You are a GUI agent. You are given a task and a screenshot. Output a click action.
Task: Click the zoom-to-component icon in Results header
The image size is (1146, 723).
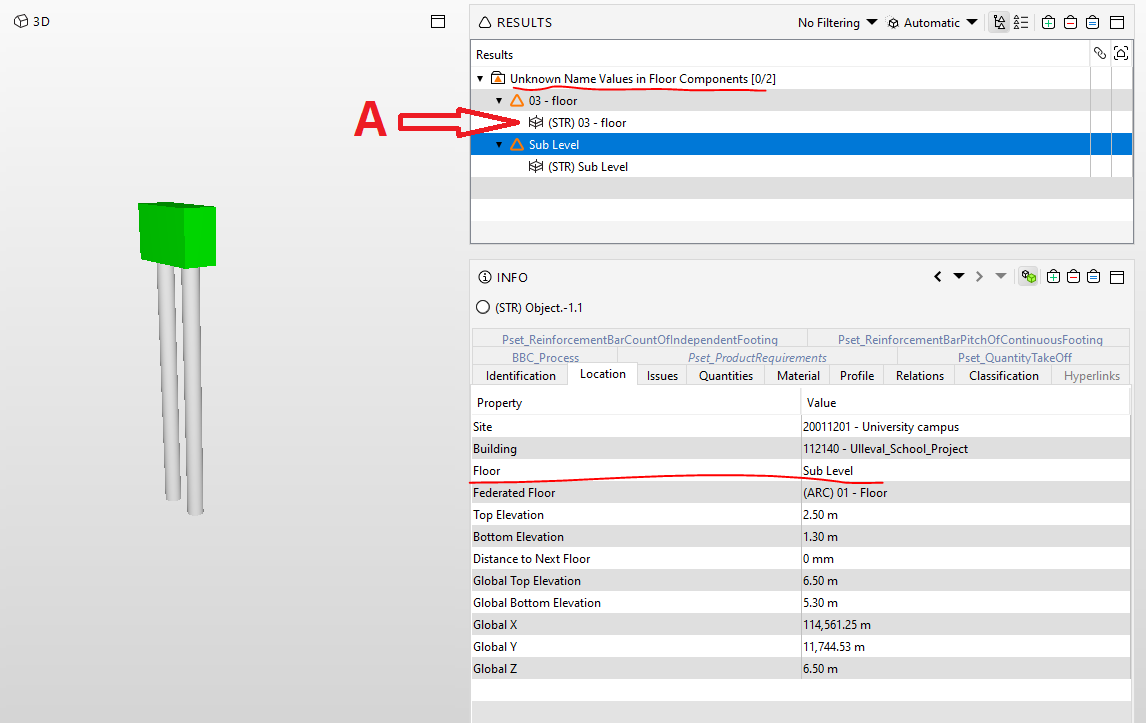tap(1121, 53)
